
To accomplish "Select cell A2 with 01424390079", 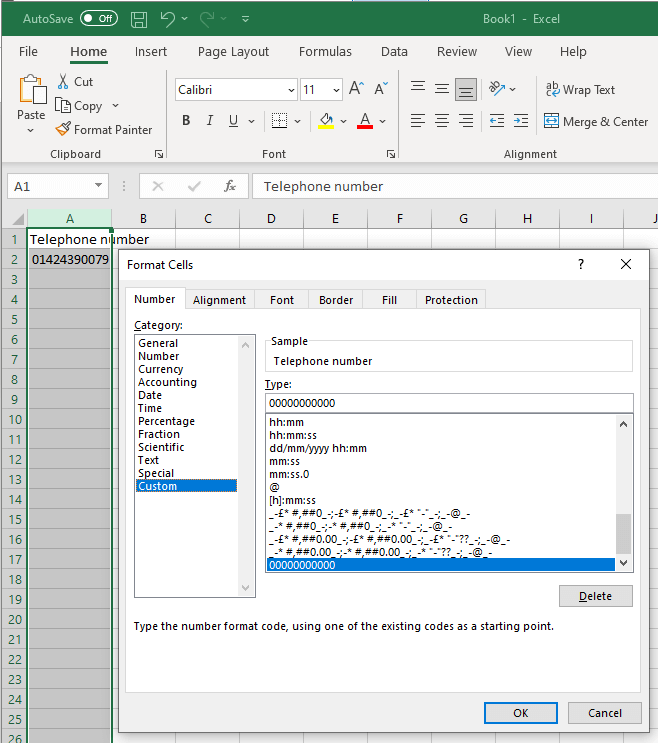I will point(70,260).
